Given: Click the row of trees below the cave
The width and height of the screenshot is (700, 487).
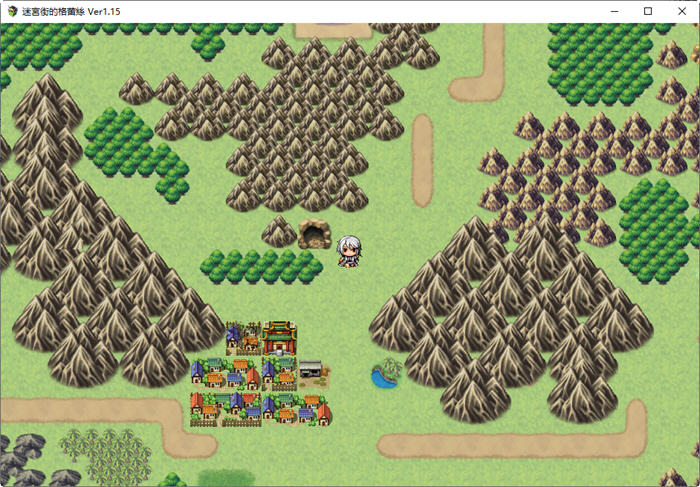Looking at the screenshot, I should tap(262, 267).
